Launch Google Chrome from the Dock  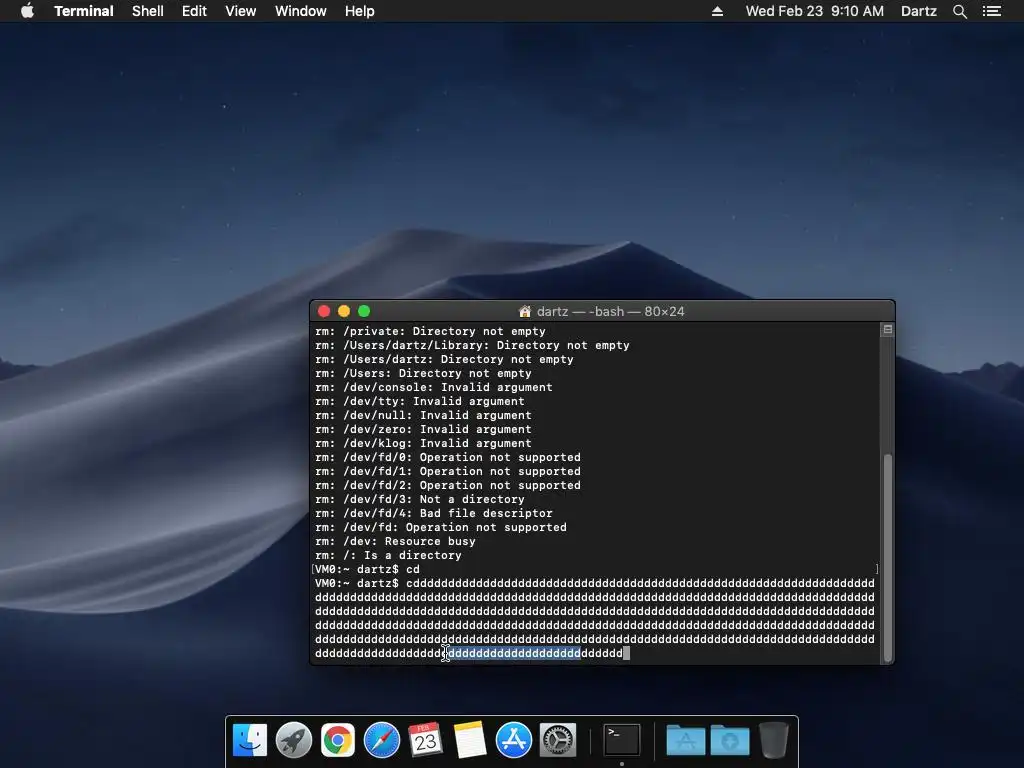coord(338,741)
